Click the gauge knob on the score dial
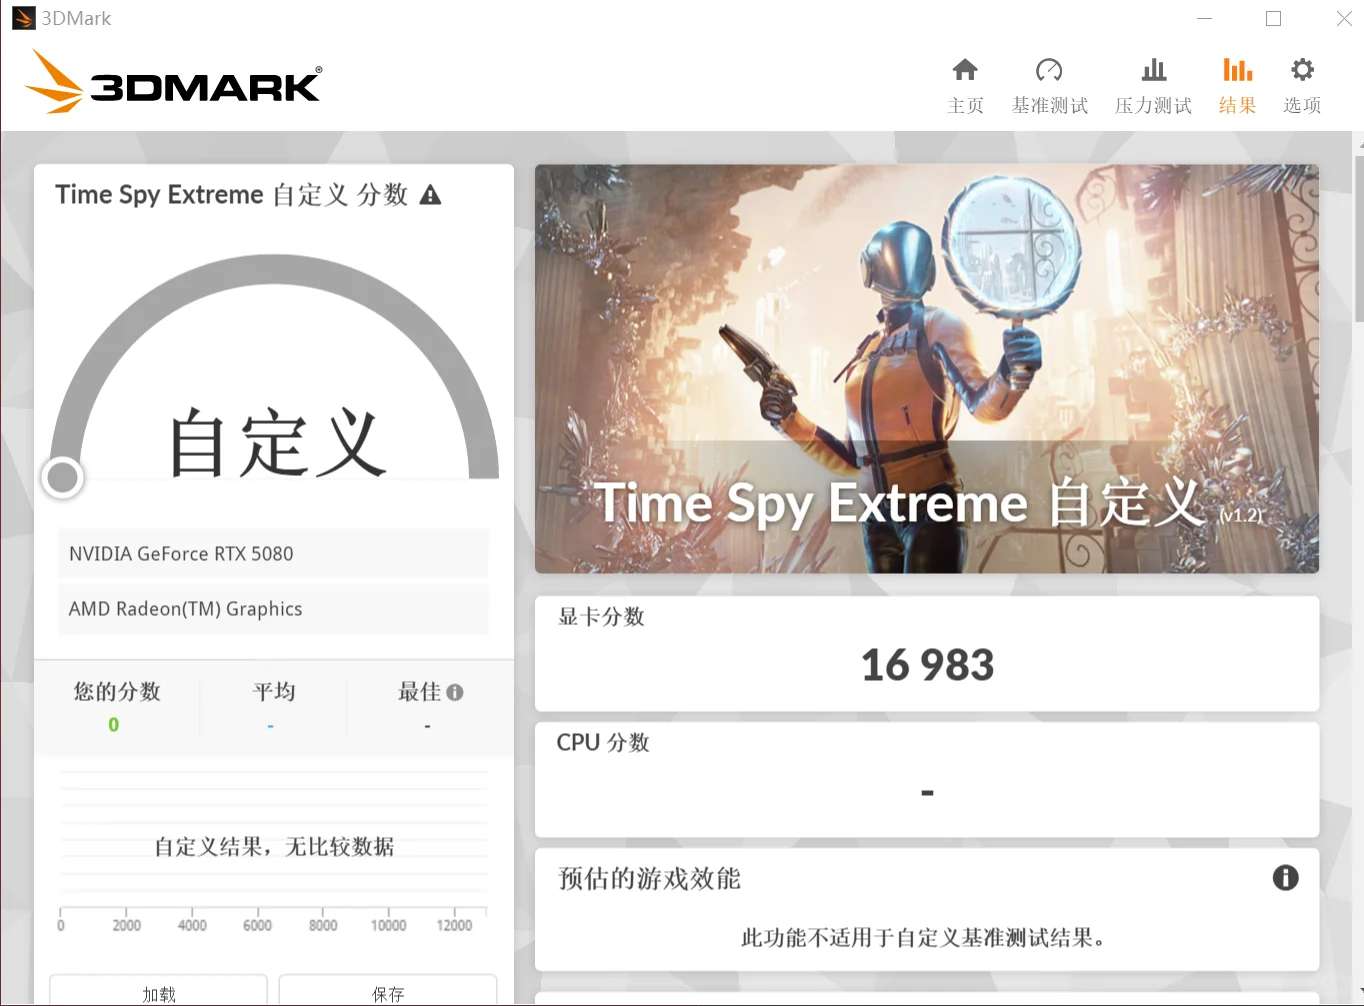Screen dimensions: 1364x1006 (62, 477)
